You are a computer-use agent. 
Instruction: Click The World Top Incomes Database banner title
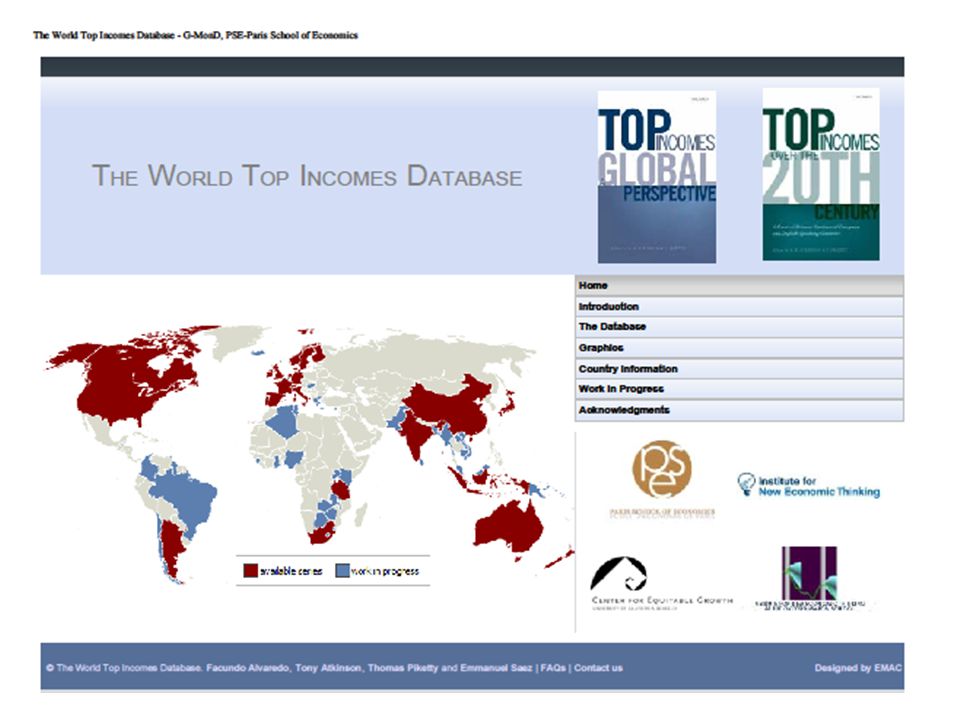[x=307, y=176]
